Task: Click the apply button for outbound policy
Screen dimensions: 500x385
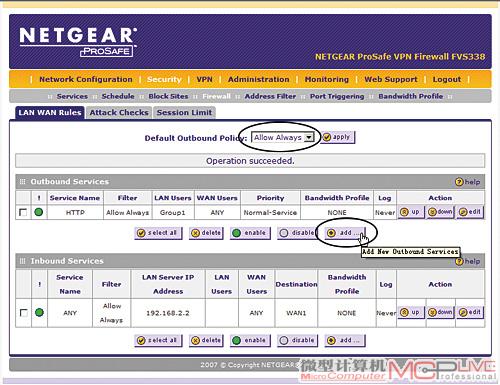Action: [338, 137]
